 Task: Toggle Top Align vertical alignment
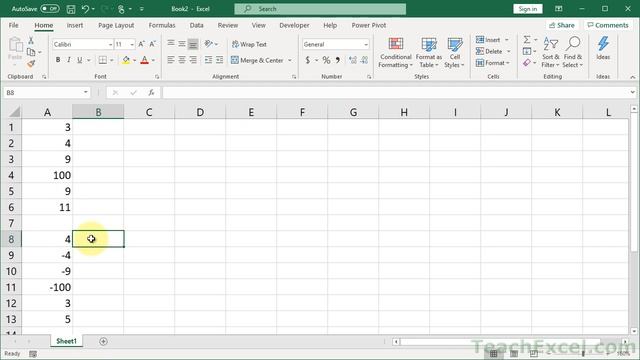click(x=171, y=44)
